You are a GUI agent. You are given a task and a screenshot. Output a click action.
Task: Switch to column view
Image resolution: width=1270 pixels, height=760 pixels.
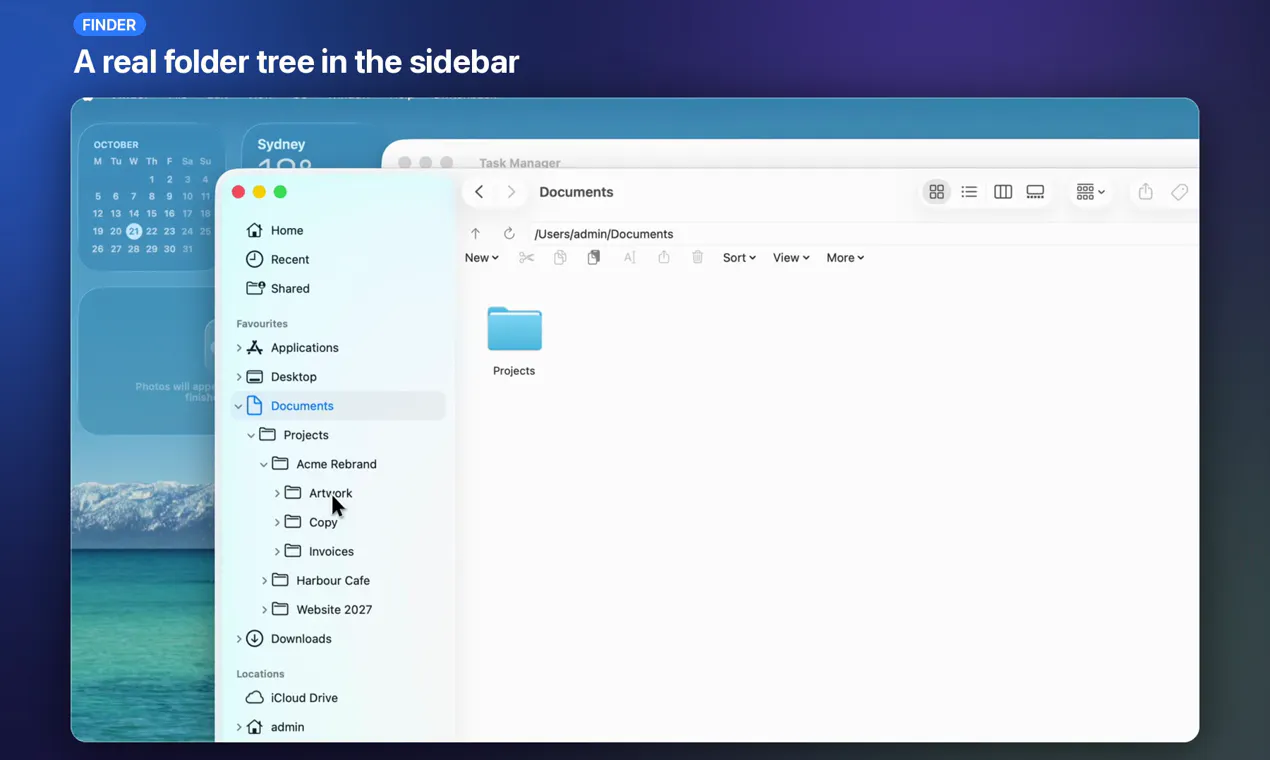click(x=1003, y=192)
